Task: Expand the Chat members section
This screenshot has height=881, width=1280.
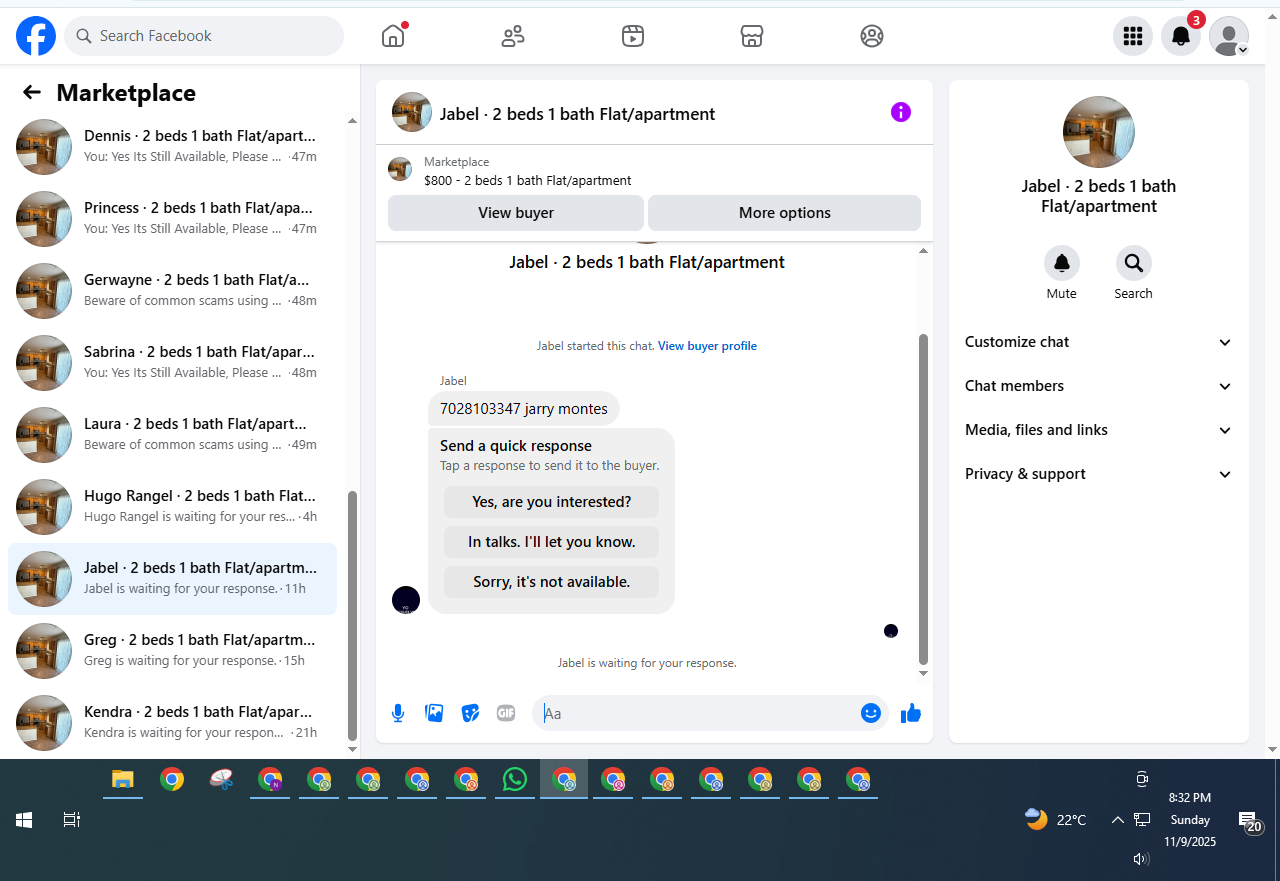Action: (1099, 386)
